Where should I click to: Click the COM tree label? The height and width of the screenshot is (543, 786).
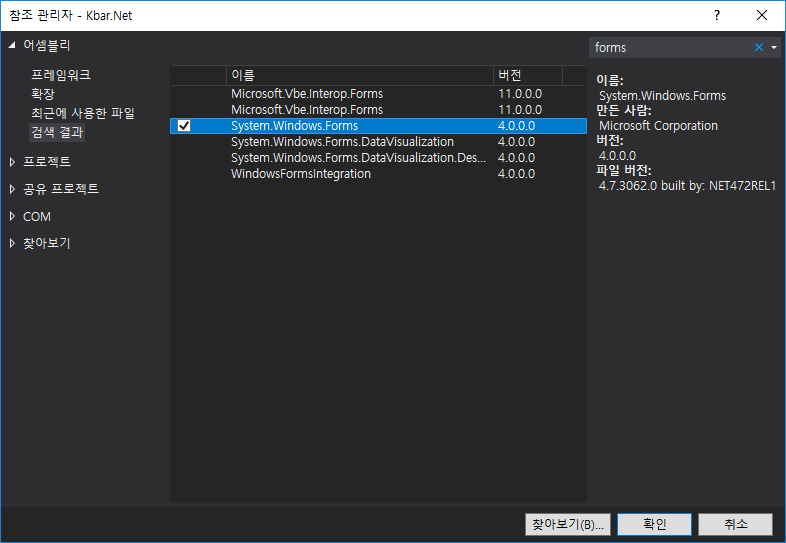tap(37, 217)
